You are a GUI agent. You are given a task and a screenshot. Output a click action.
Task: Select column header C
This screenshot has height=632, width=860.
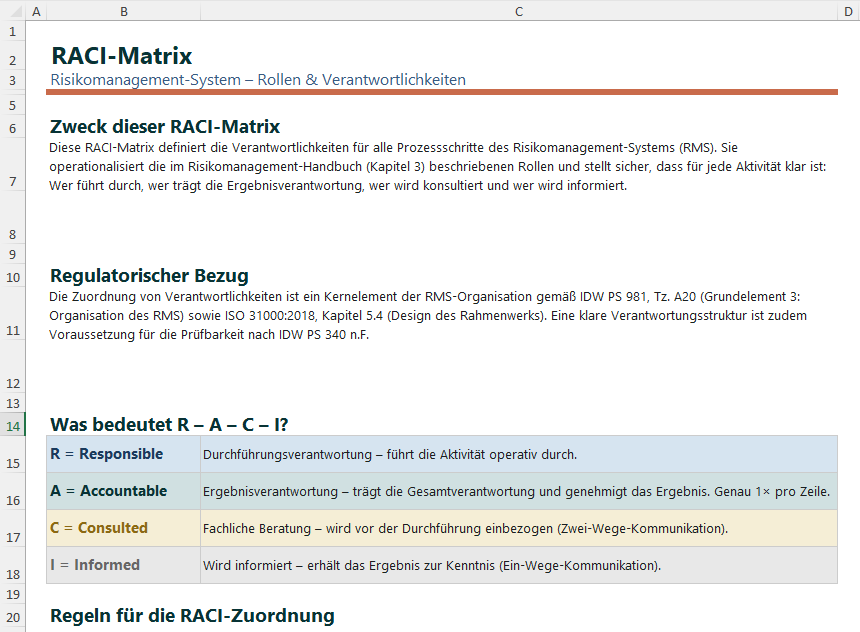[518, 11]
